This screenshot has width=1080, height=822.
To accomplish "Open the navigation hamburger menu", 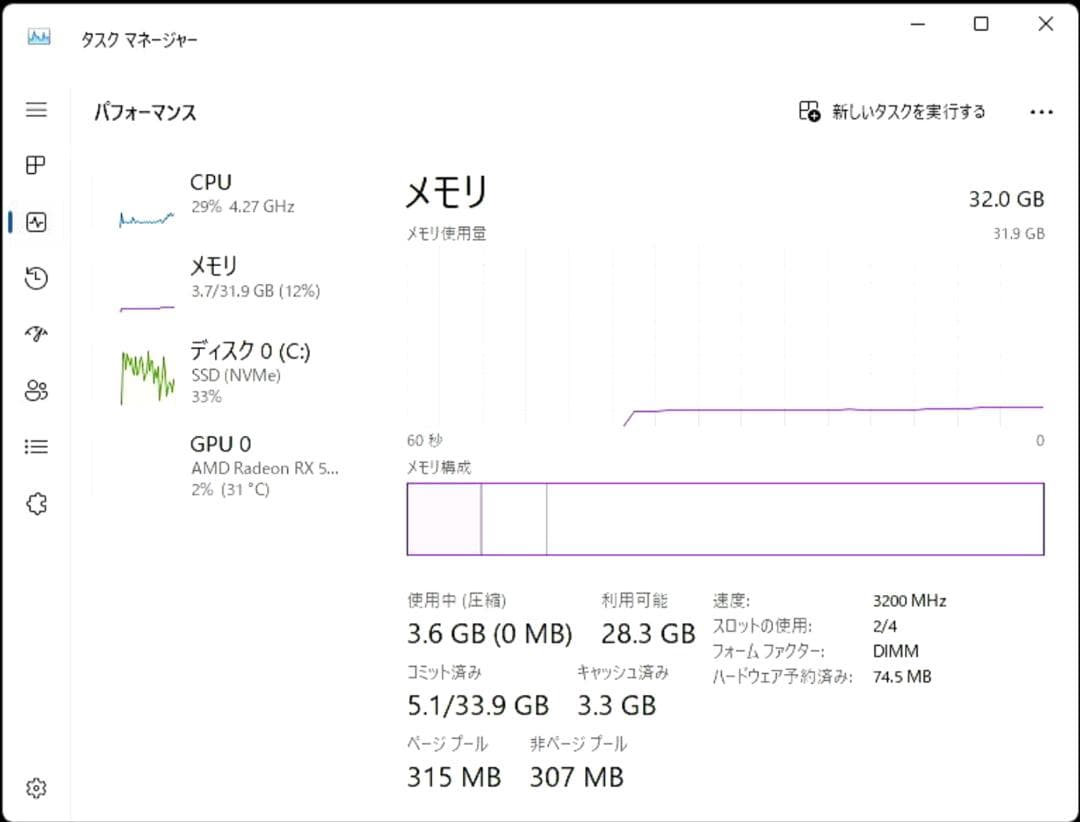I will coord(36,110).
